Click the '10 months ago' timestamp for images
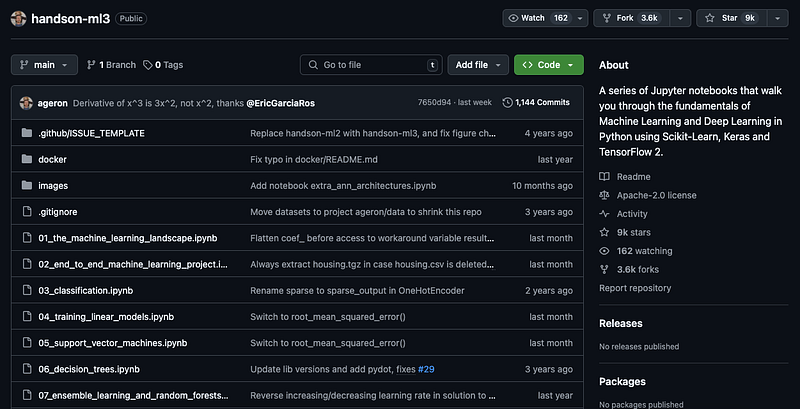The width and height of the screenshot is (800, 409). point(542,186)
